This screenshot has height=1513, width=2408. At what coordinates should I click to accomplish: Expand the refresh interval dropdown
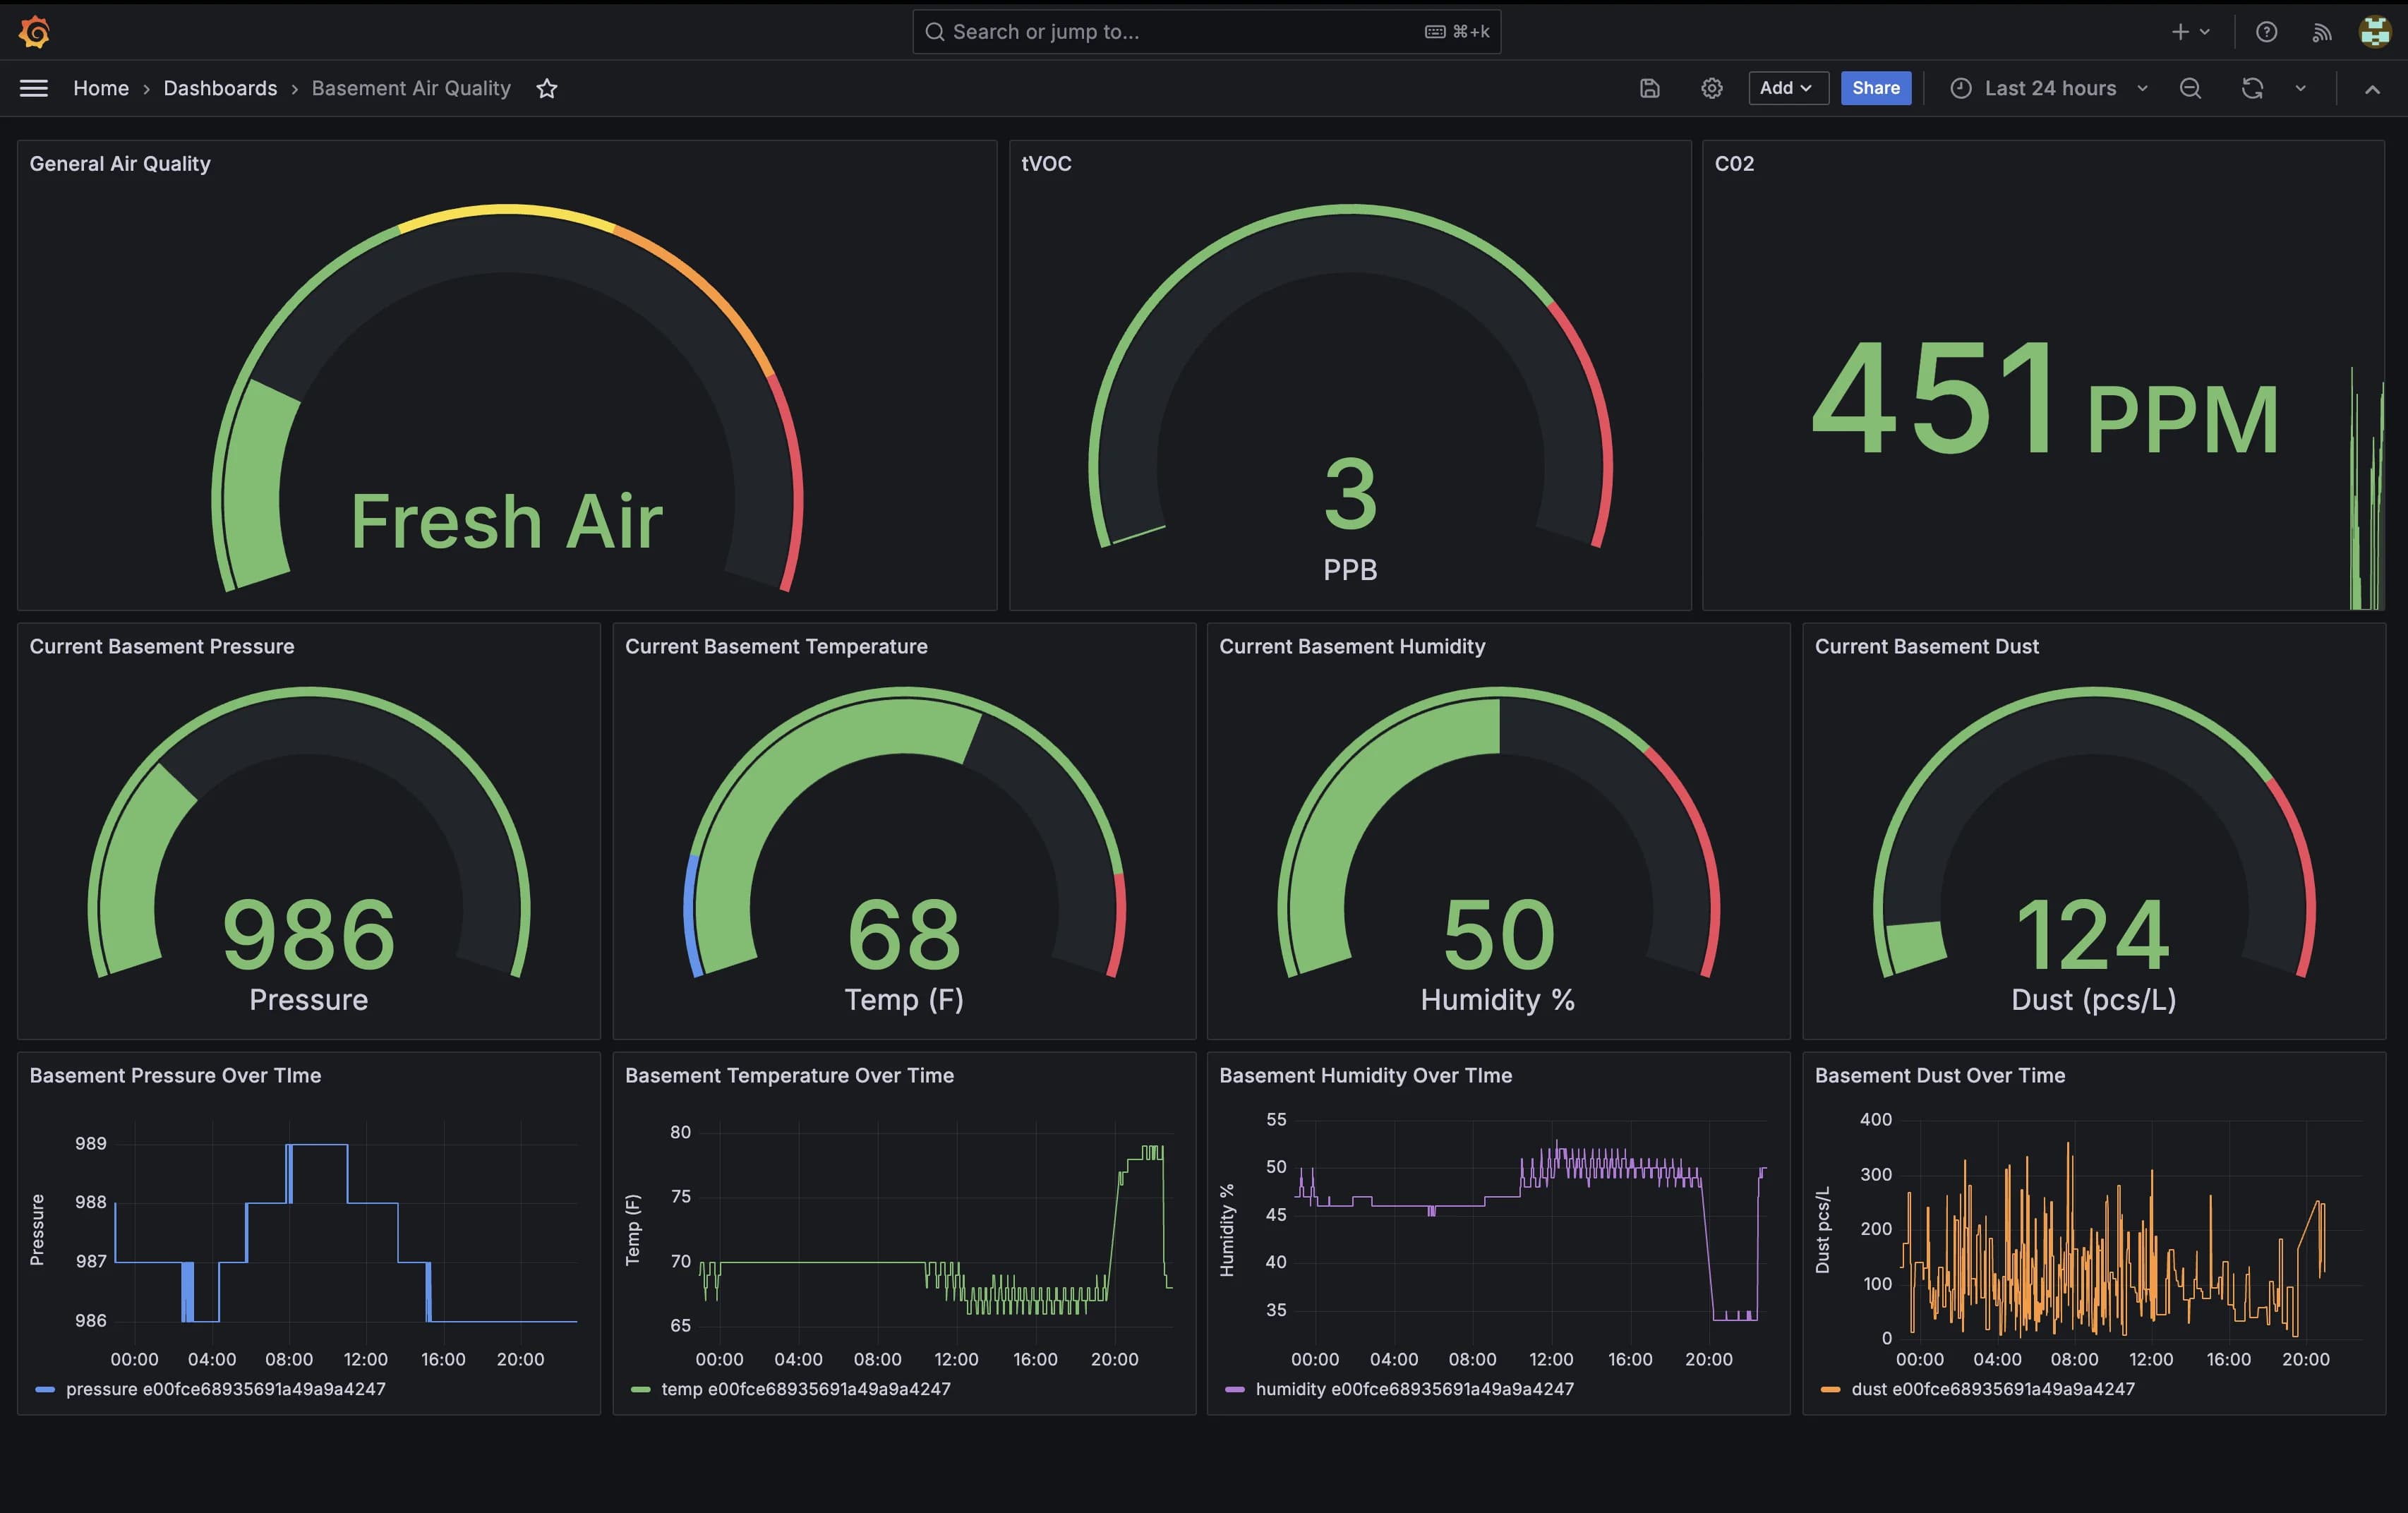point(2300,88)
